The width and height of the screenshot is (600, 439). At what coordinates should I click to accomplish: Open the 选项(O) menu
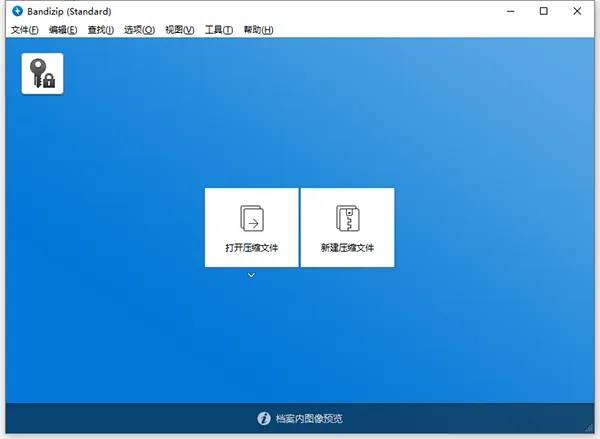point(139,30)
